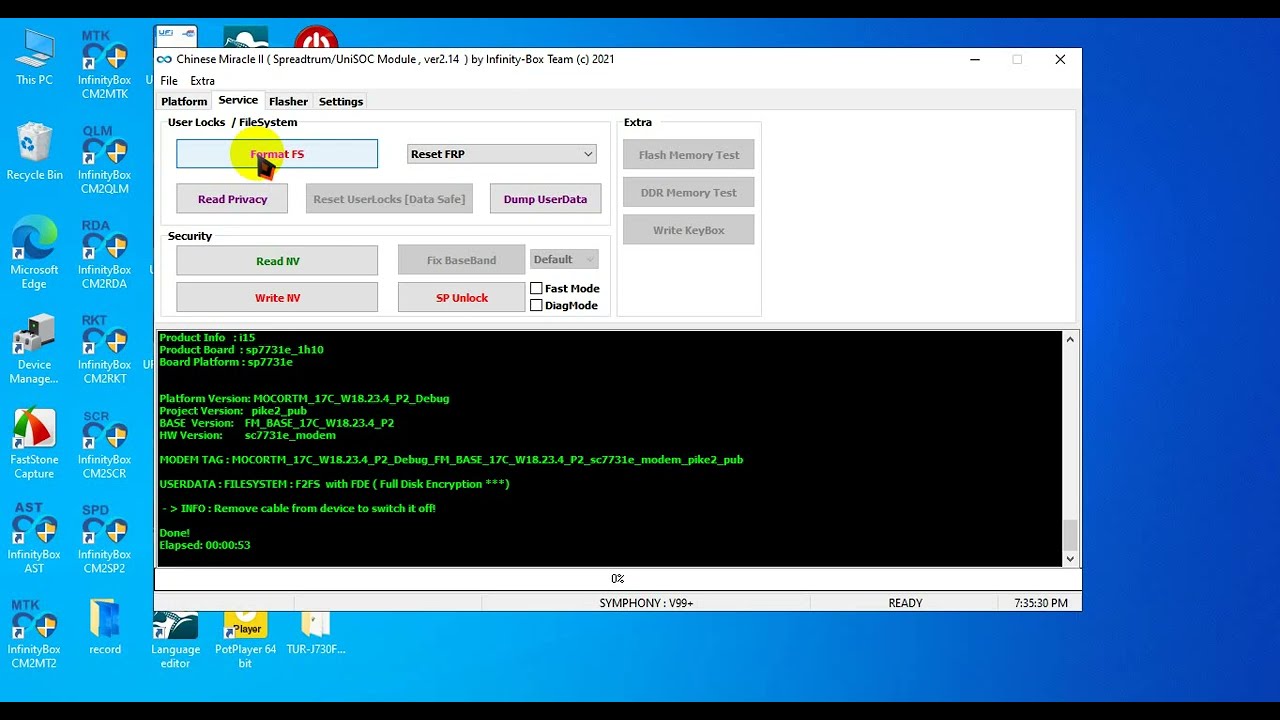Click Product Board sp7731e_1h10 line
This screenshot has width=1280, height=720.
[x=241, y=350]
